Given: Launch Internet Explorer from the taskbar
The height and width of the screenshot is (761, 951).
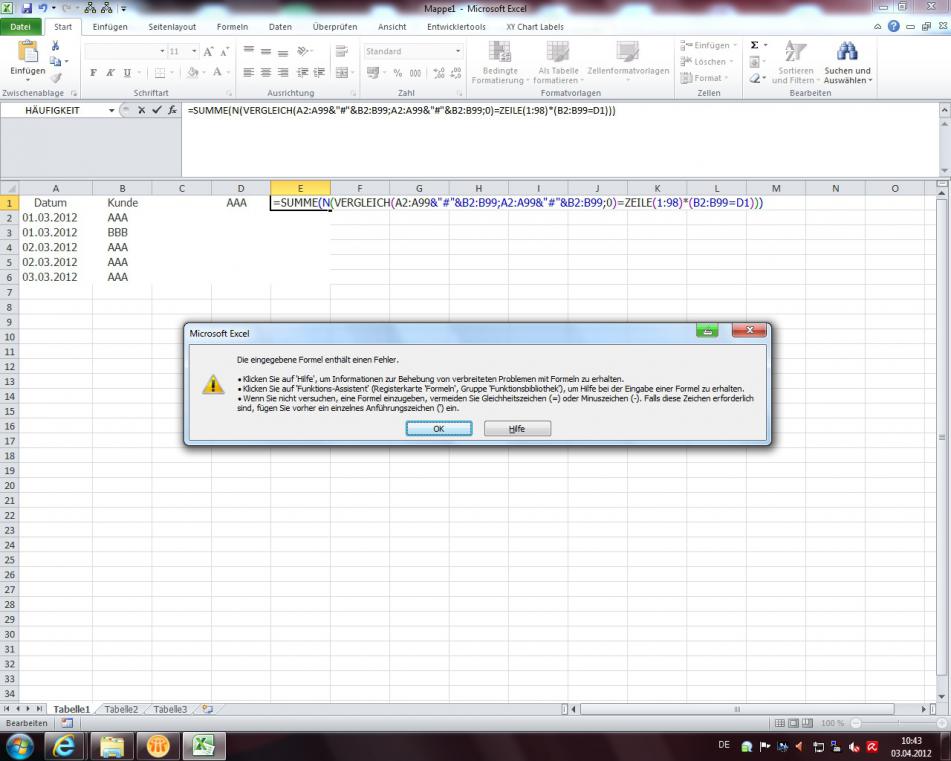Looking at the screenshot, I should (64, 746).
